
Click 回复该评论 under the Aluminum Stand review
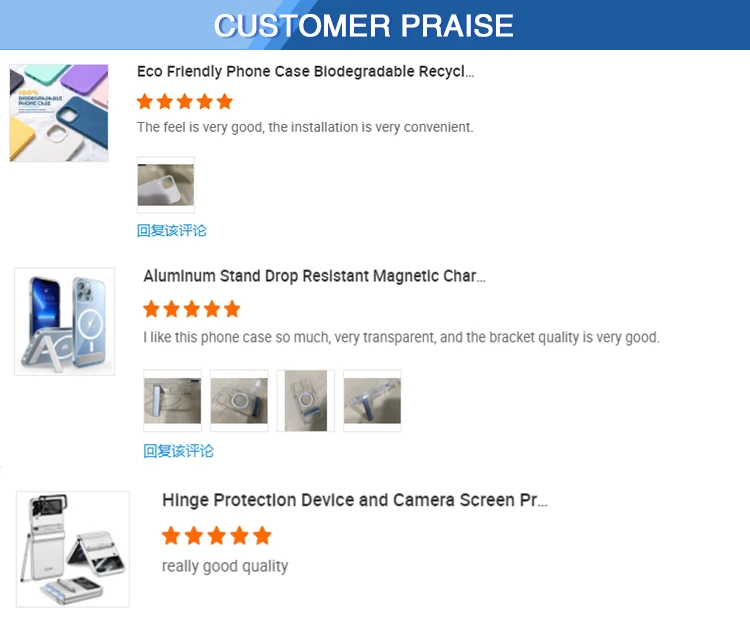pyautogui.click(x=178, y=451)
